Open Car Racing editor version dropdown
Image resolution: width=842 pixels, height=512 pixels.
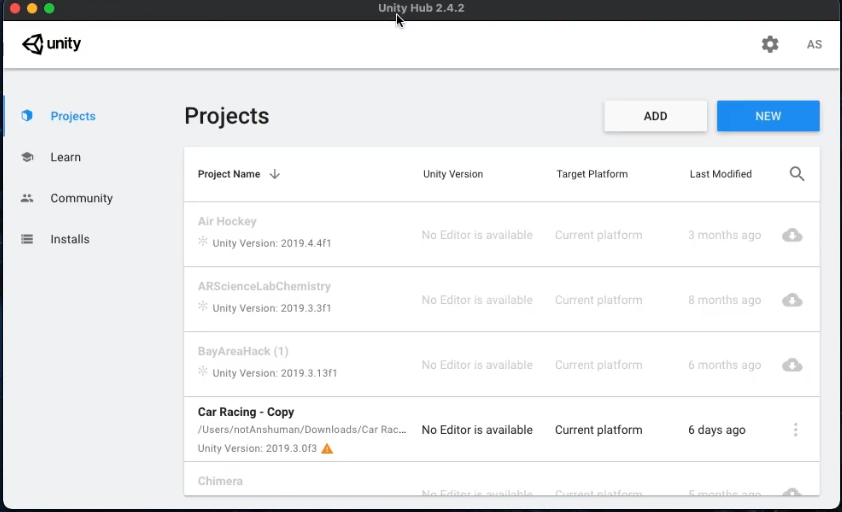pyautogui.click(x=477, y=430)
